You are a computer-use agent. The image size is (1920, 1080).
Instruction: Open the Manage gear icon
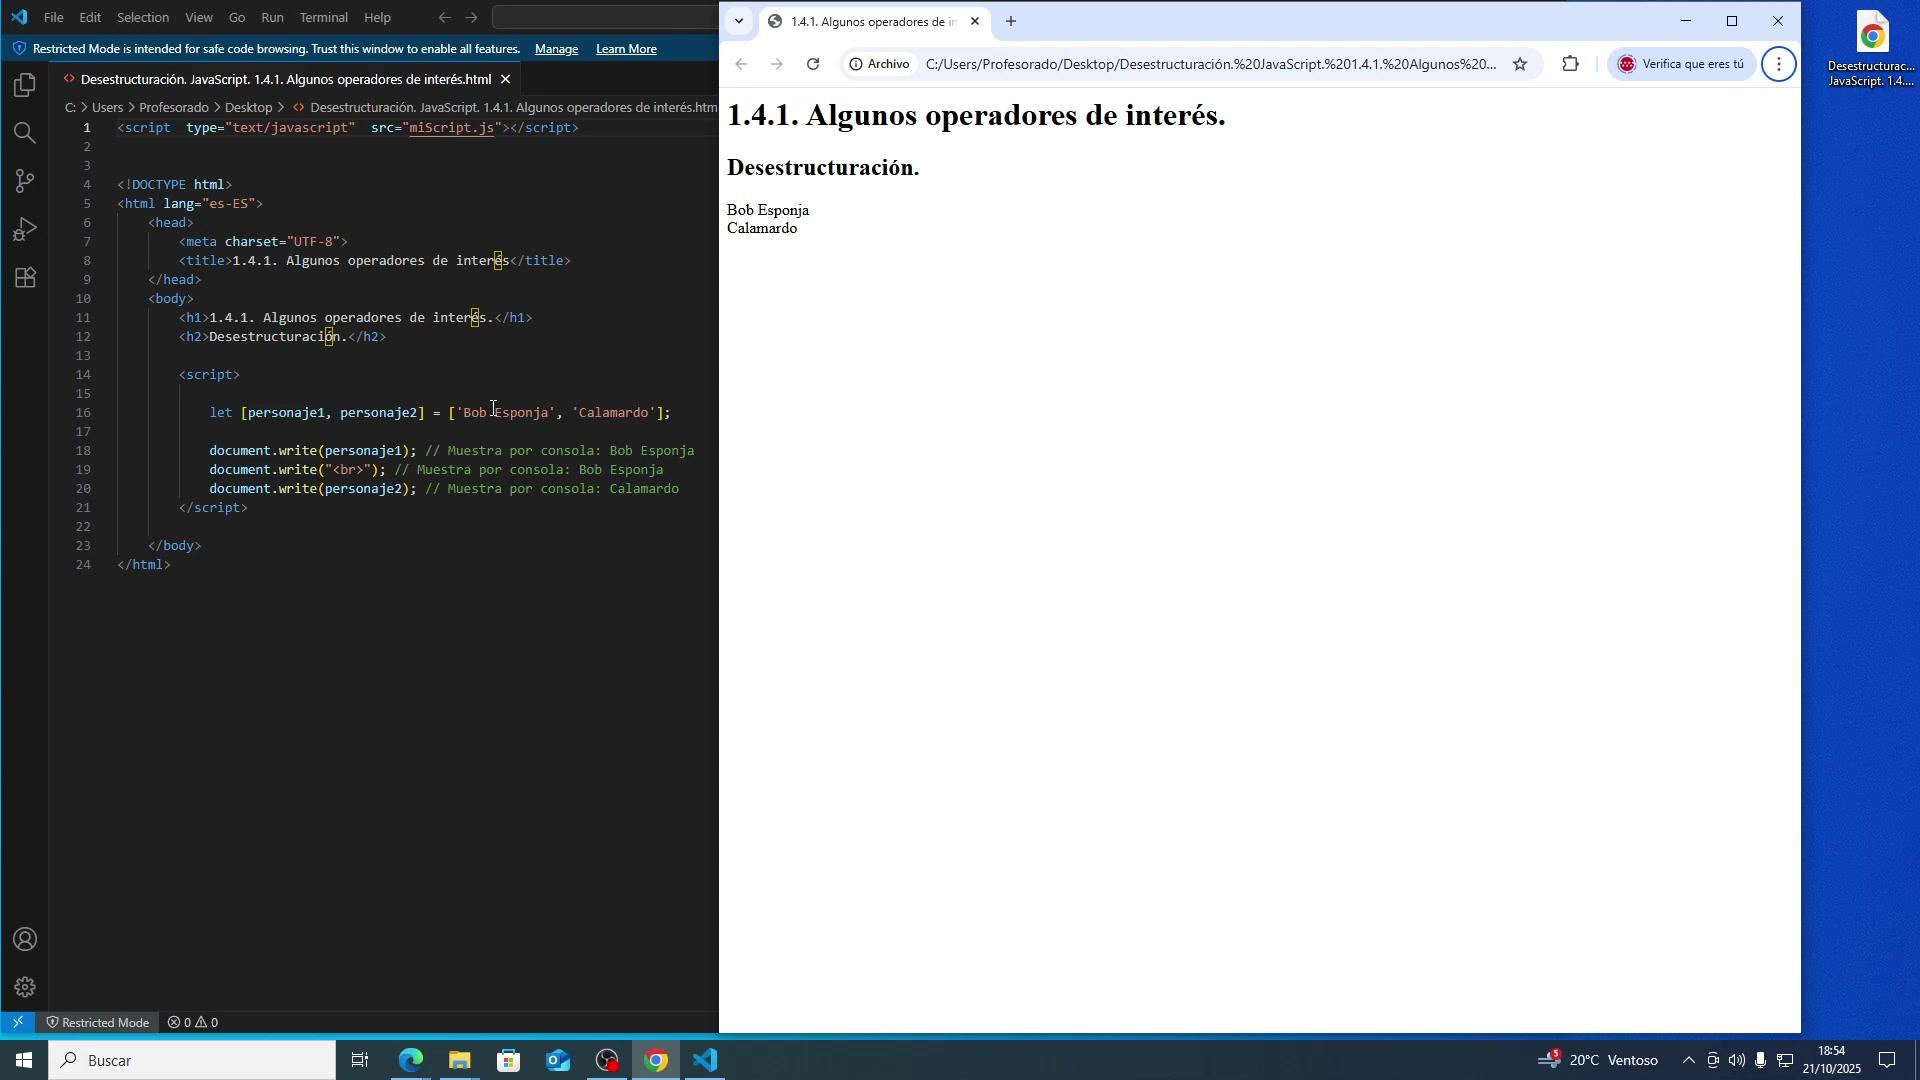[x=25, y=987]
